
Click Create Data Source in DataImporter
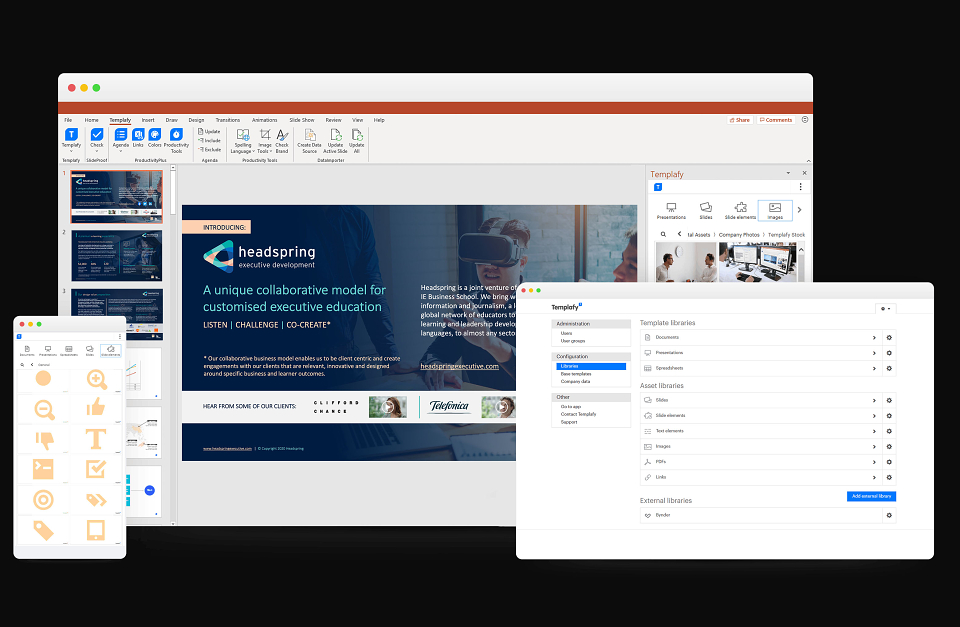point(309,141)
